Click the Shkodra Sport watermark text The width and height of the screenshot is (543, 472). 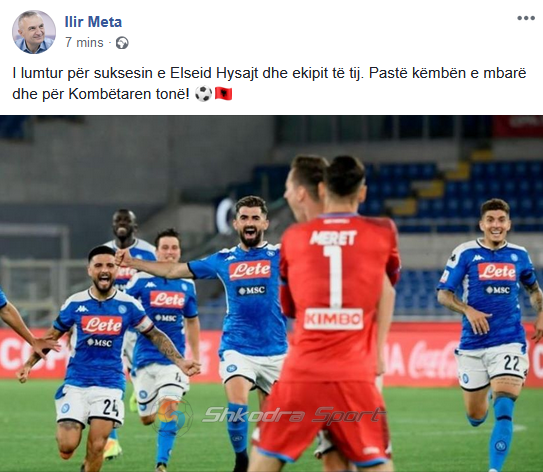pos(293,415)
